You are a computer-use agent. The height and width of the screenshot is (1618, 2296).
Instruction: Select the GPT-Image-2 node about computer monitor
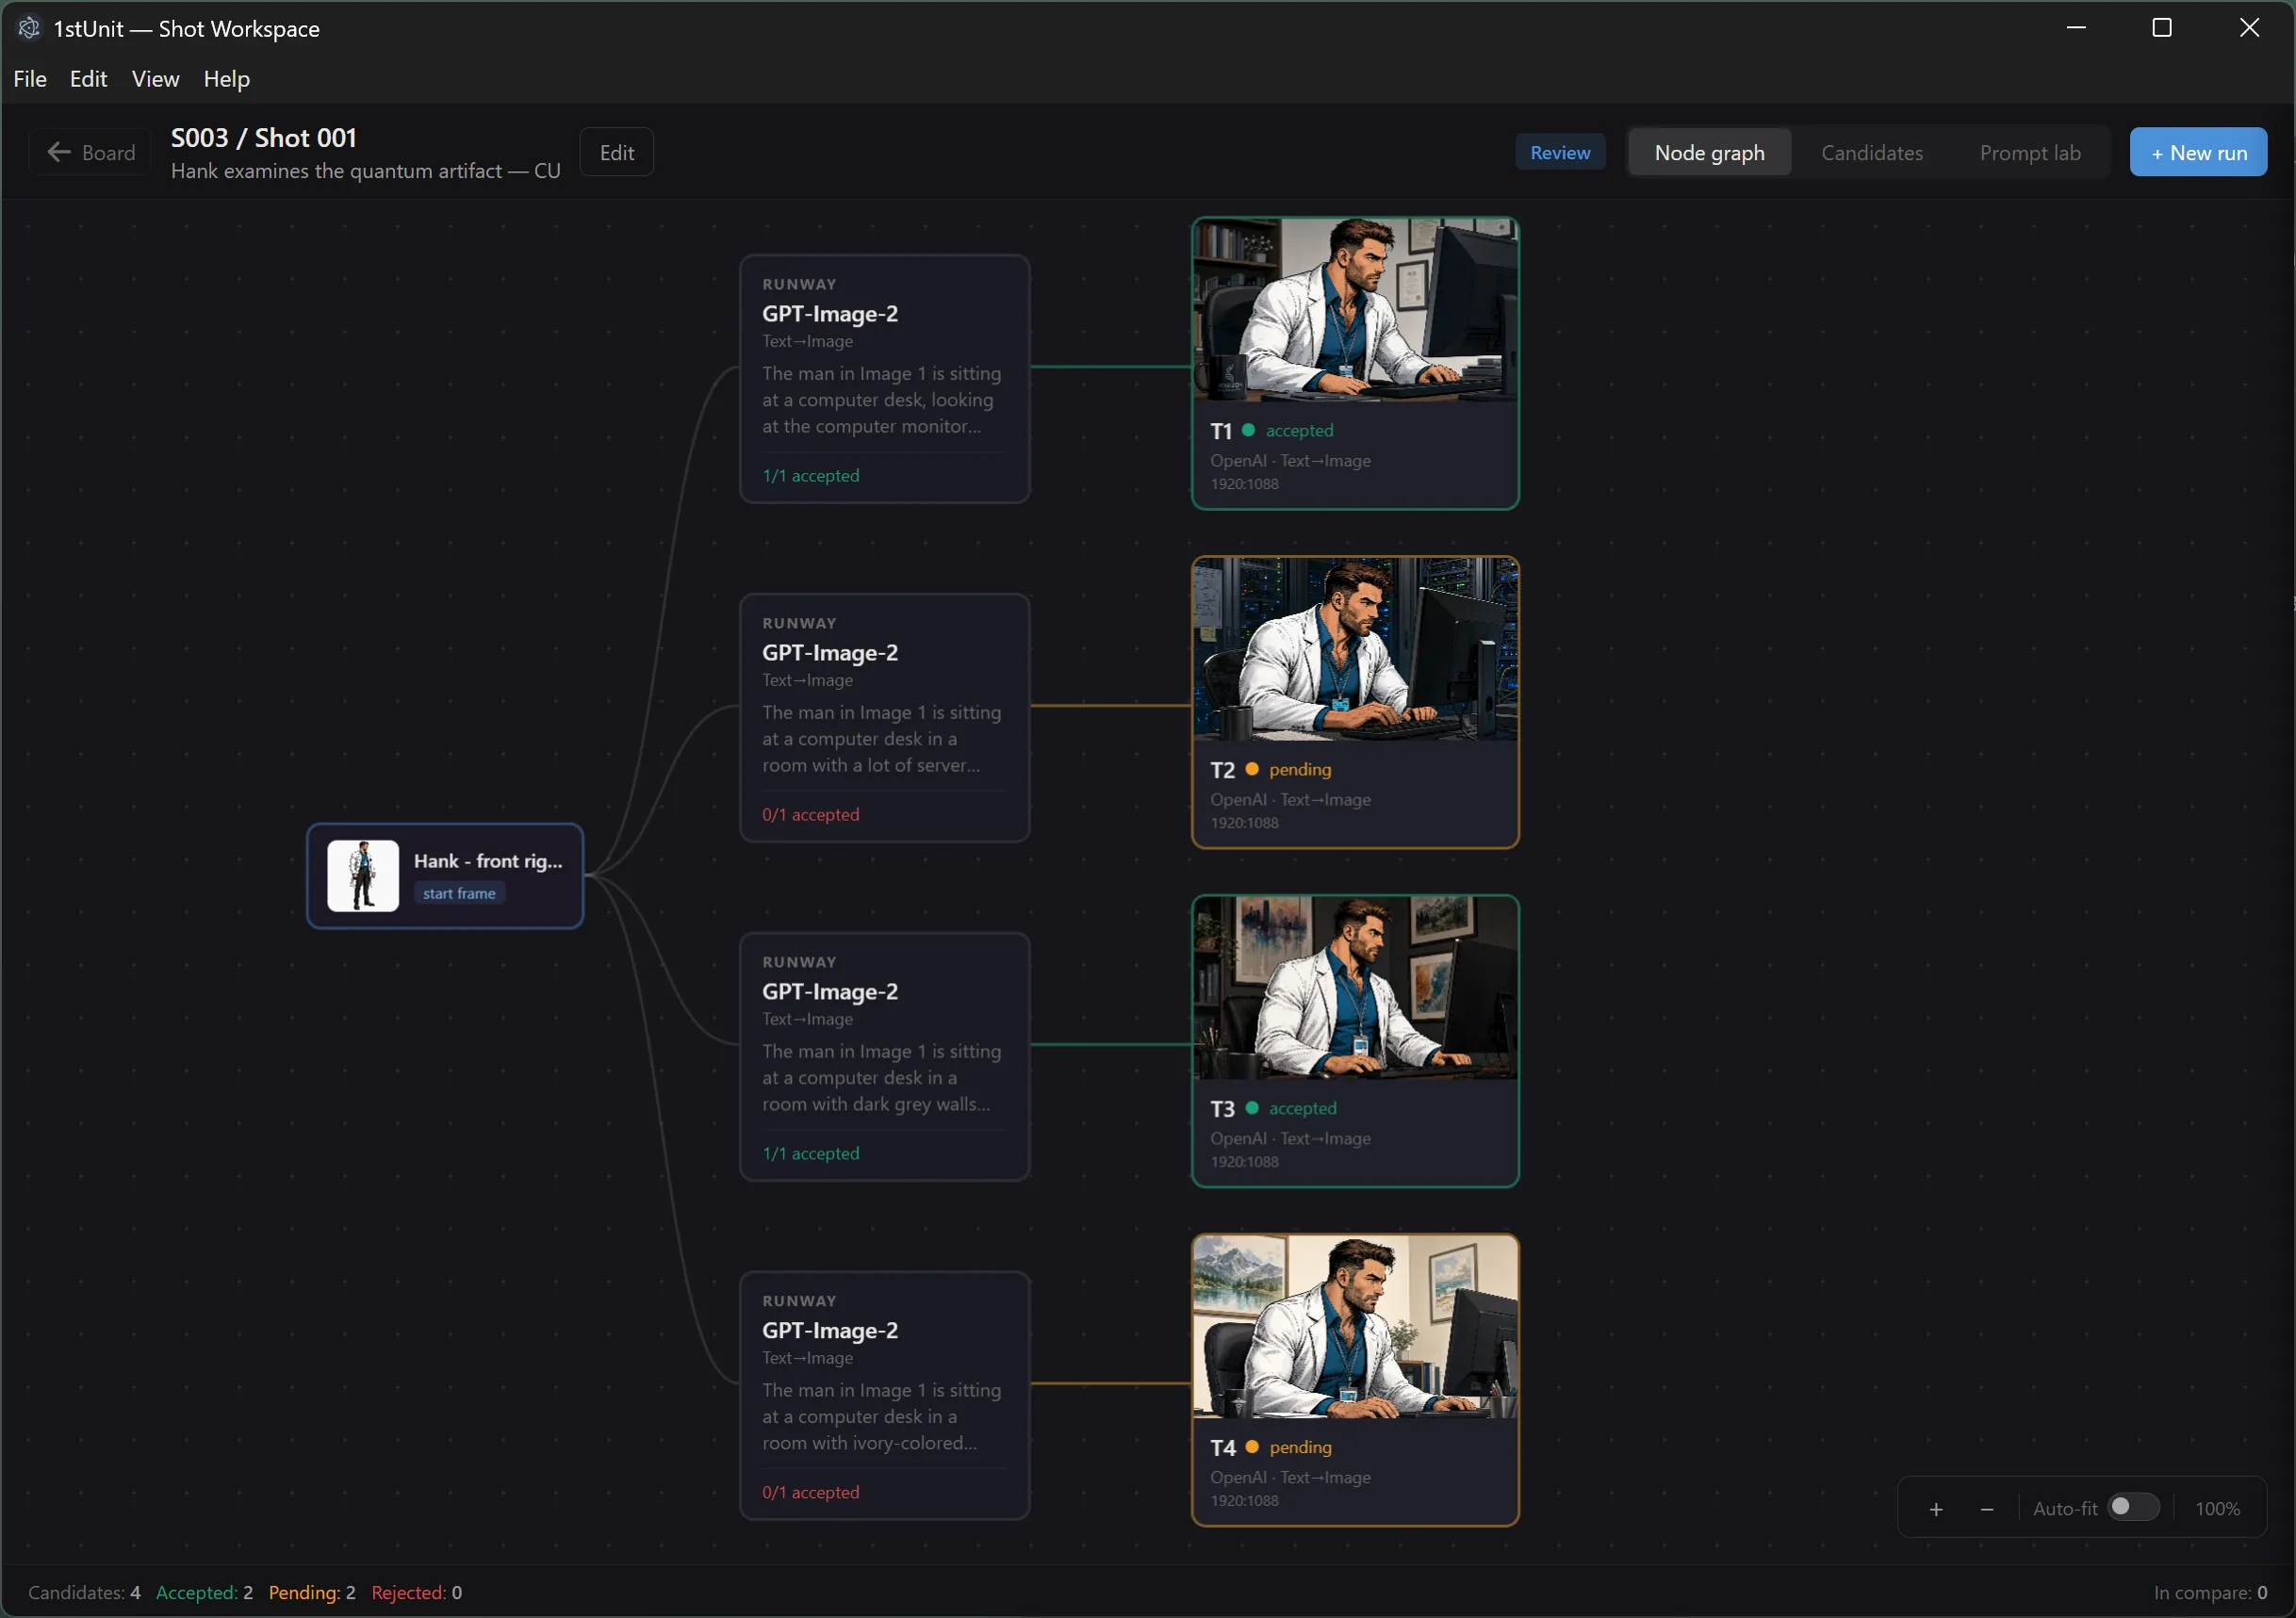(x=884, y=379)
